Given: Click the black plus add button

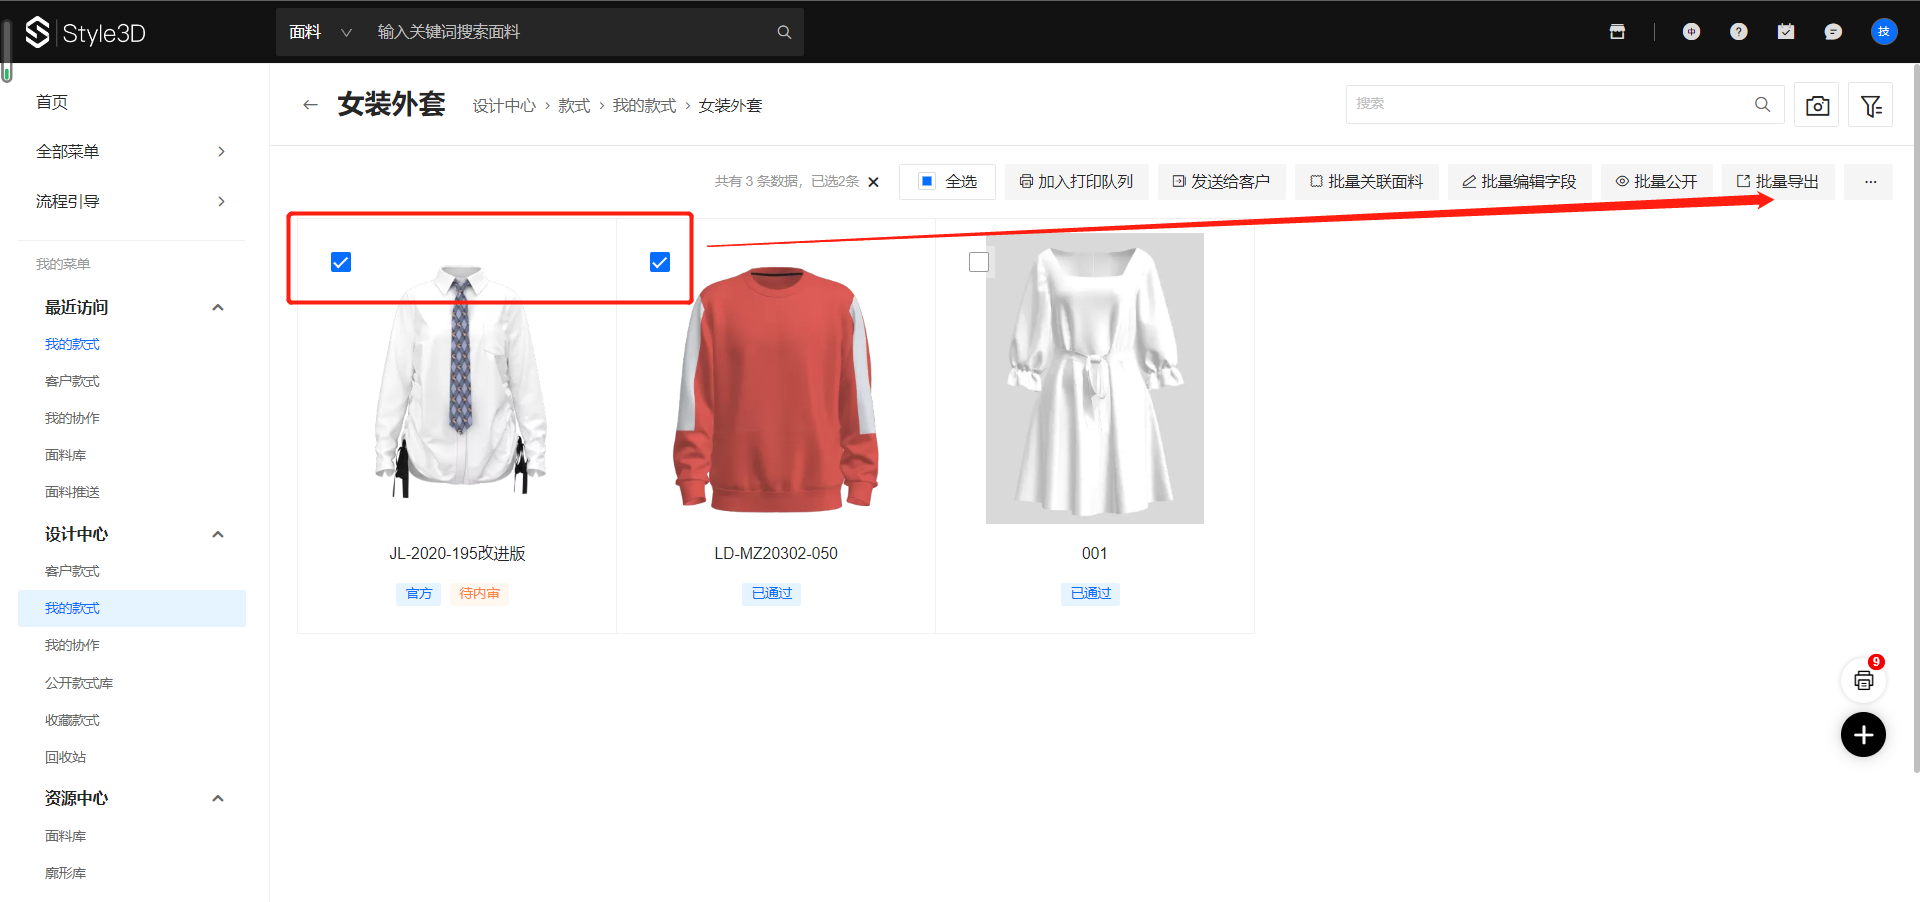Looking at the screenshot, I should (1863, 735).
